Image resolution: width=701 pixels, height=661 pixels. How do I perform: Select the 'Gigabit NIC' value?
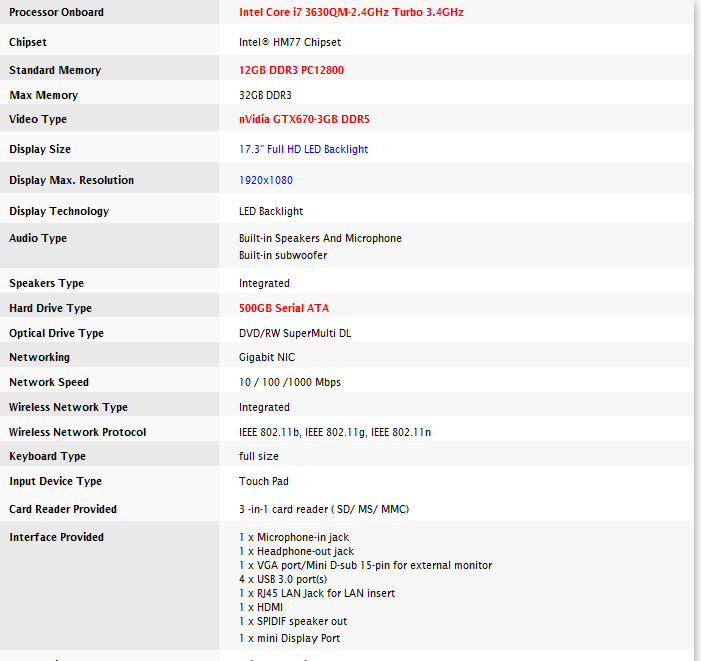point(267,357)
